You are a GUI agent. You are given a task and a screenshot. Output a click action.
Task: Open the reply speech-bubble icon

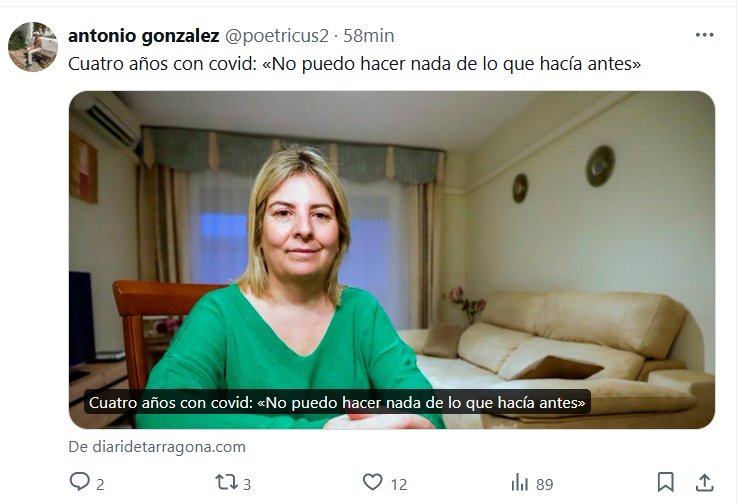click(79, 482)
